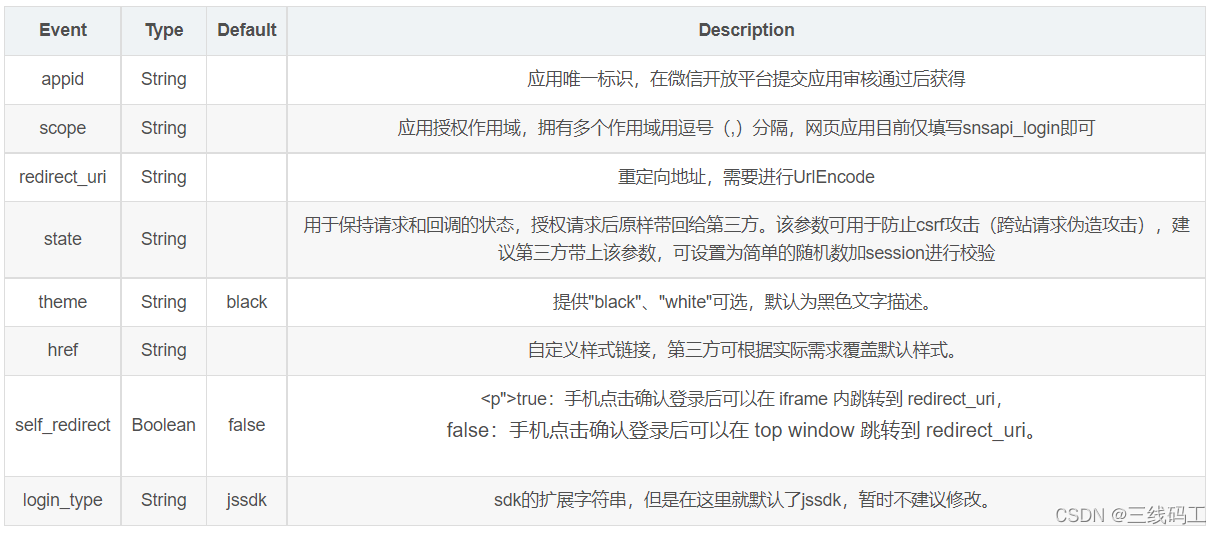Select the state parameter name
This screenshot has width=1221, height=534.
click(63, 239)
